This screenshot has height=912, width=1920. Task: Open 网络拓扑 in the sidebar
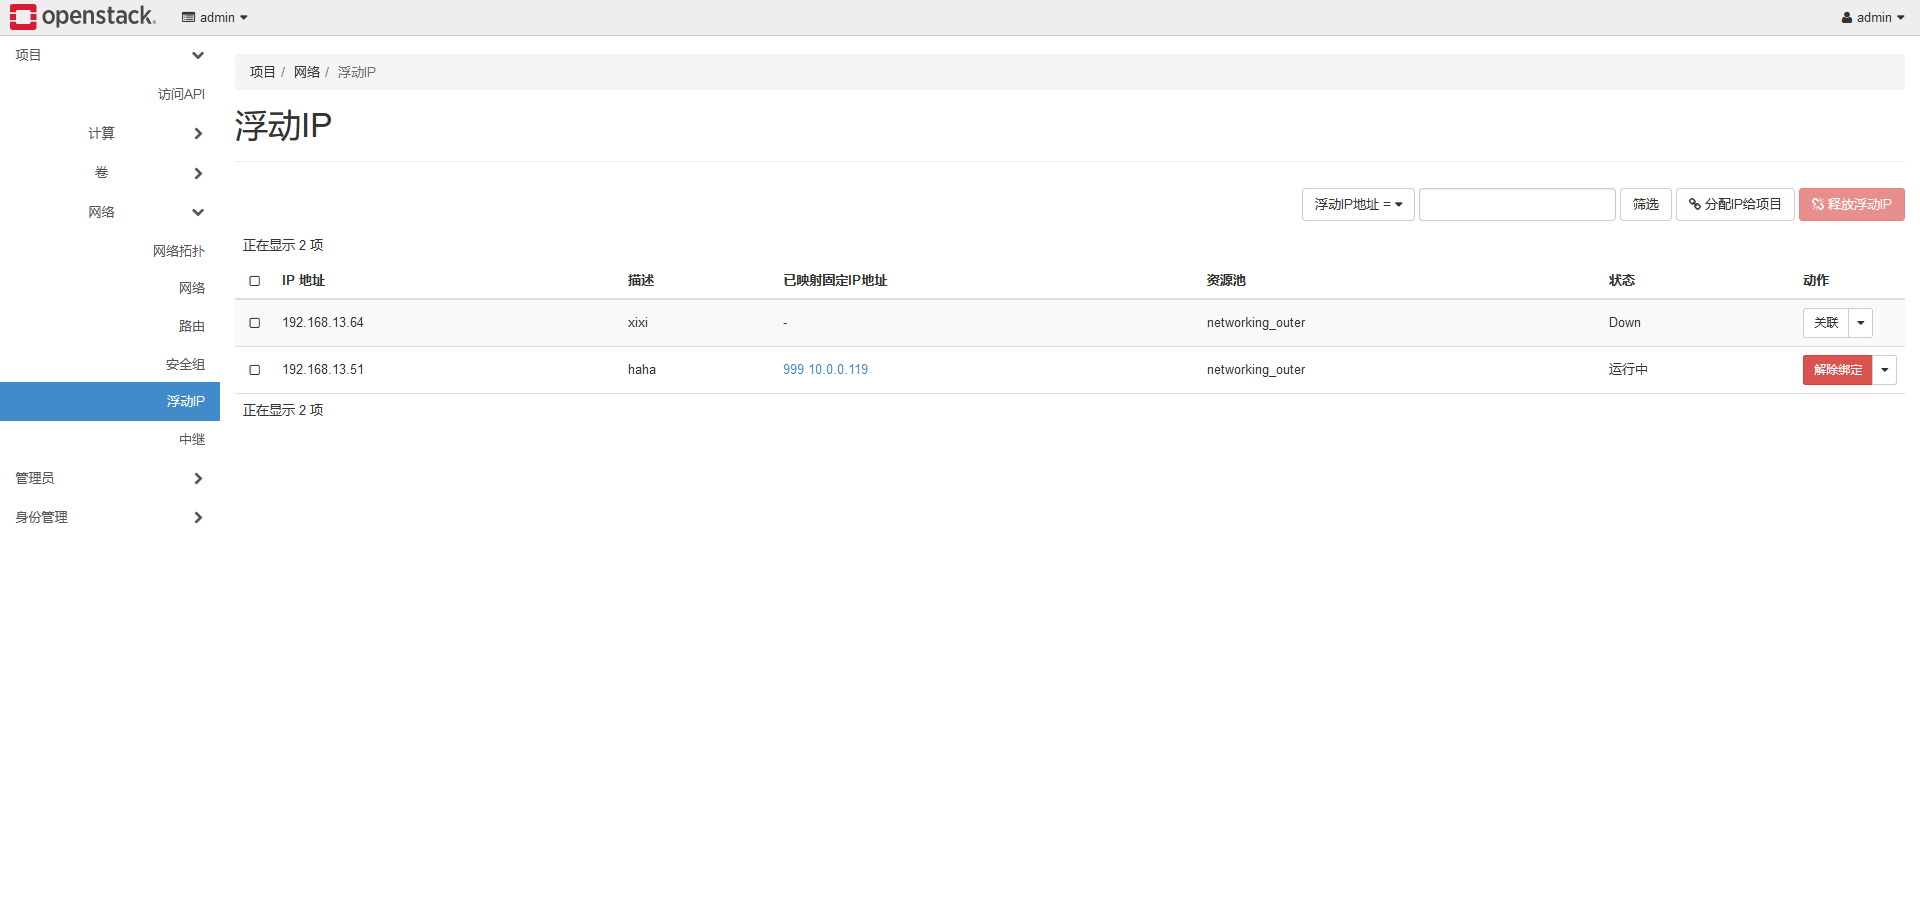tap(178, 251)
